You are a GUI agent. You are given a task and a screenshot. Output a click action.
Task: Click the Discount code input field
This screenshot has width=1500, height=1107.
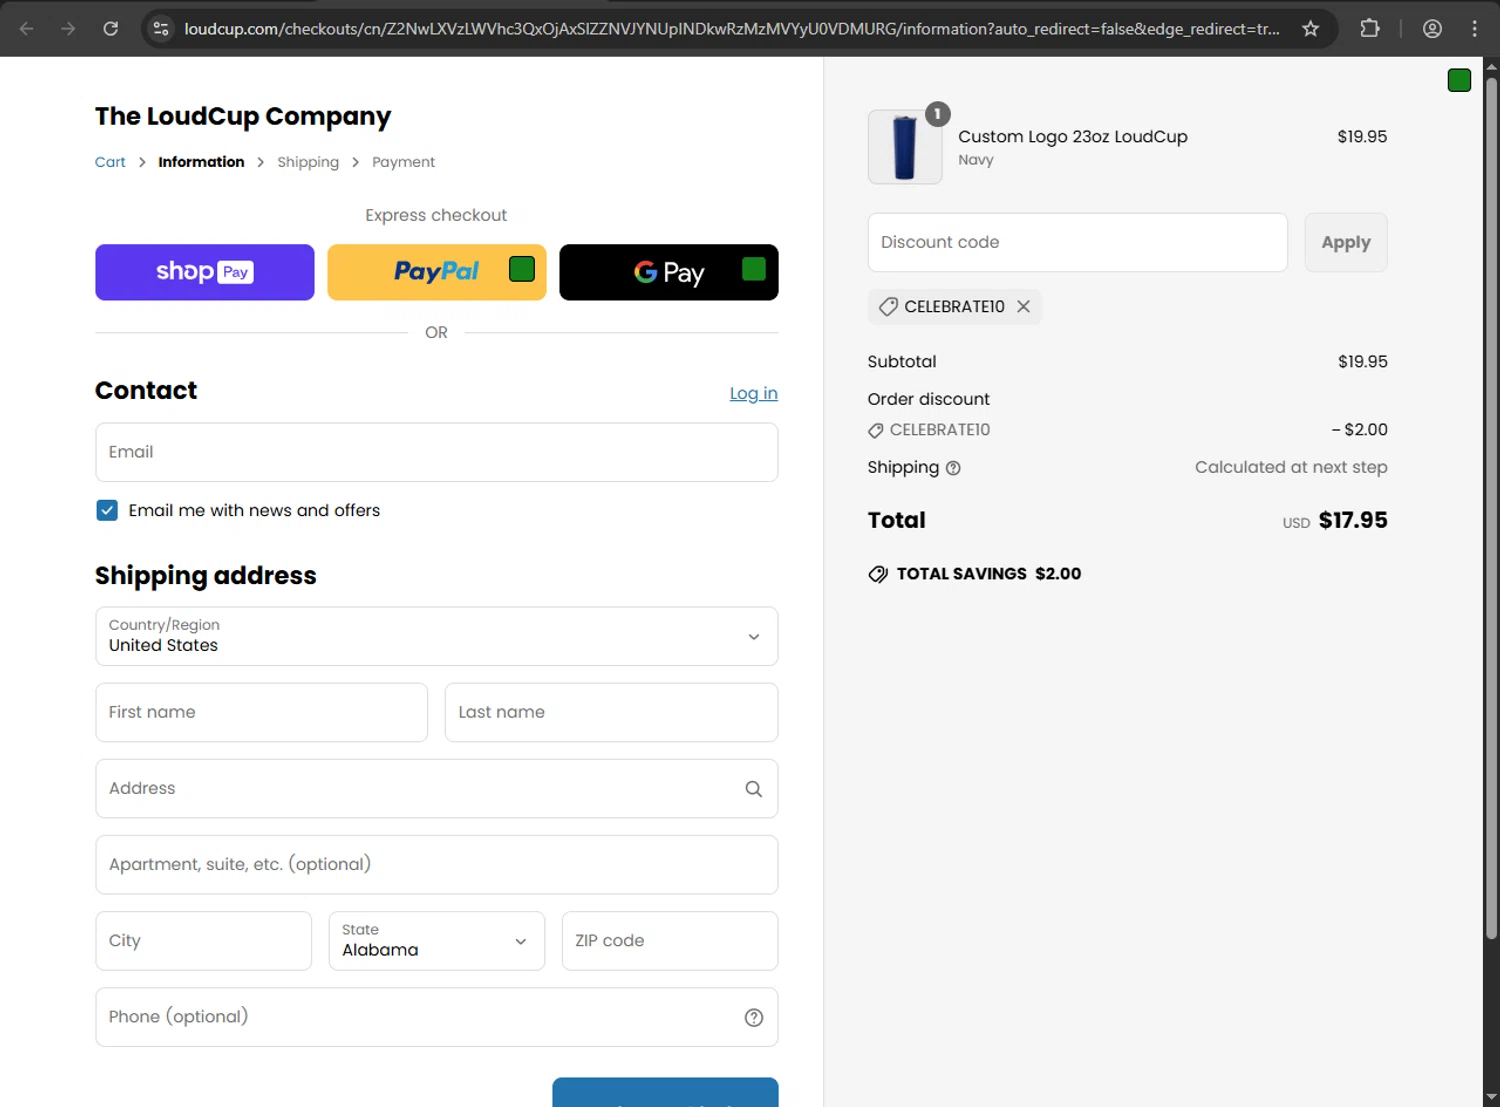[x=1078, y=242]
